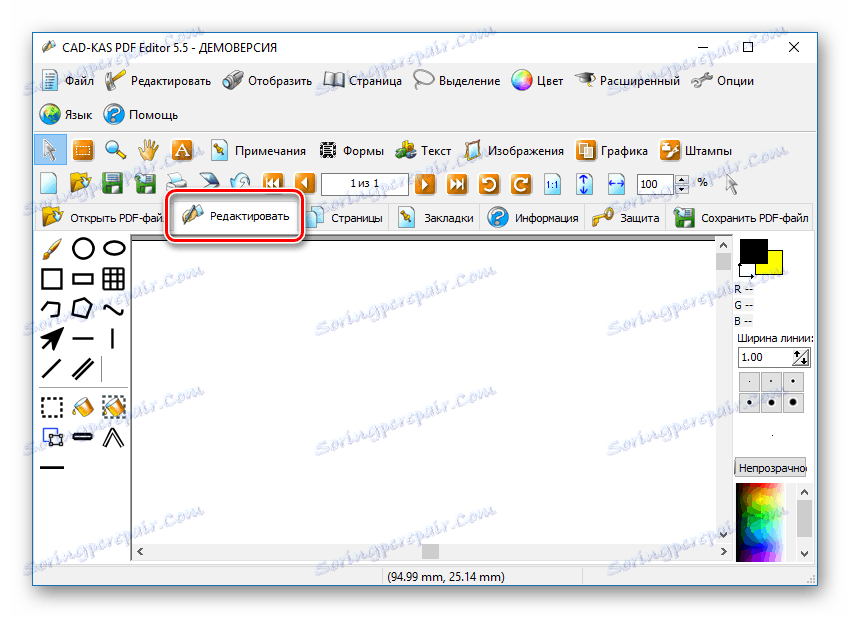Click the black foreground color swatch

[753, 251]
